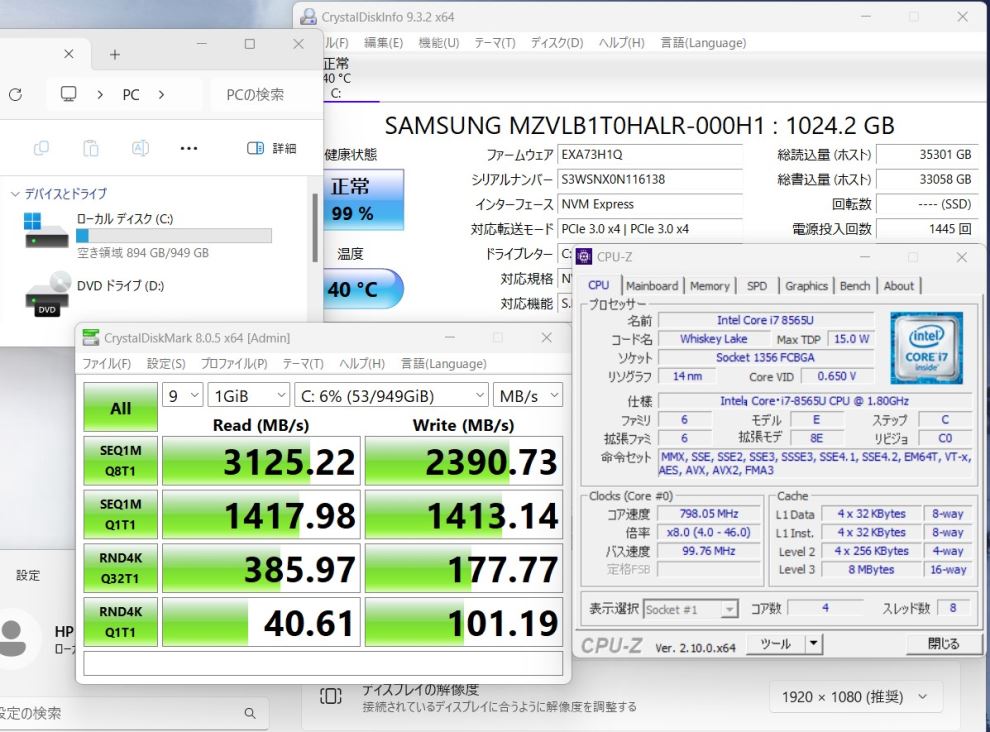Image resolution: width=990 pixels, height=732 pixels.
Task: Select the CPU tab in CPU-Z
Action: pyautogui.click(x=599, y=285)
